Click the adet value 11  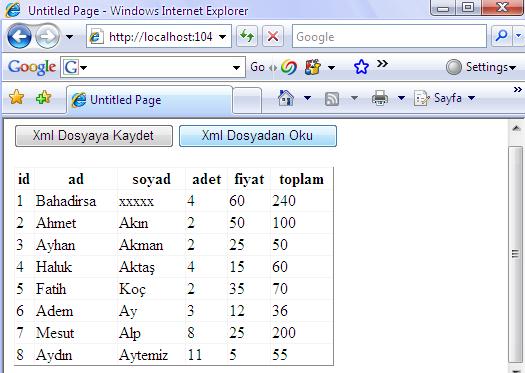[195, 355]
